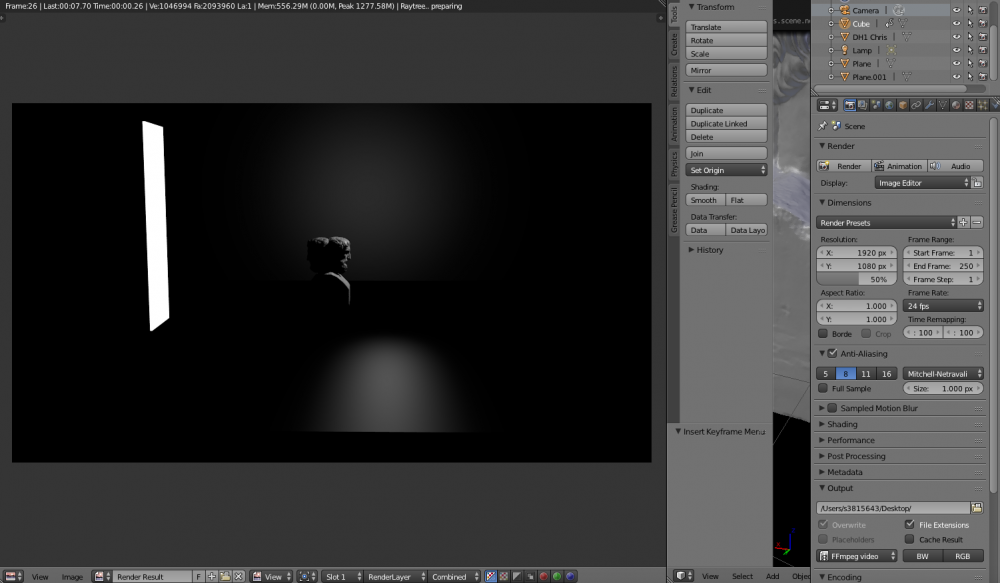Click the Render Layers properties icon
This screenshot has height=583, width=1000.
pyautogui.click(x=862, y=105)
